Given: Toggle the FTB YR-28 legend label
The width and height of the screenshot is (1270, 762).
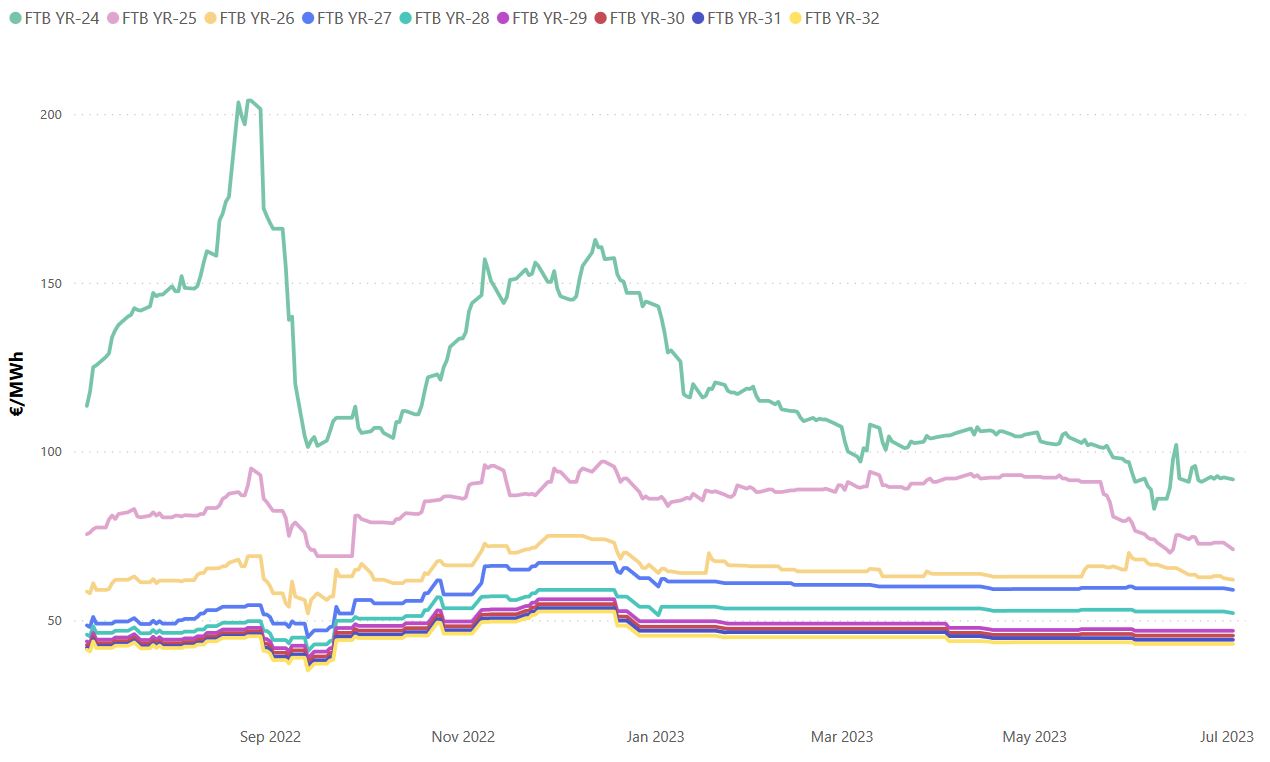Looking at the screenshot, I should [452, 18].
